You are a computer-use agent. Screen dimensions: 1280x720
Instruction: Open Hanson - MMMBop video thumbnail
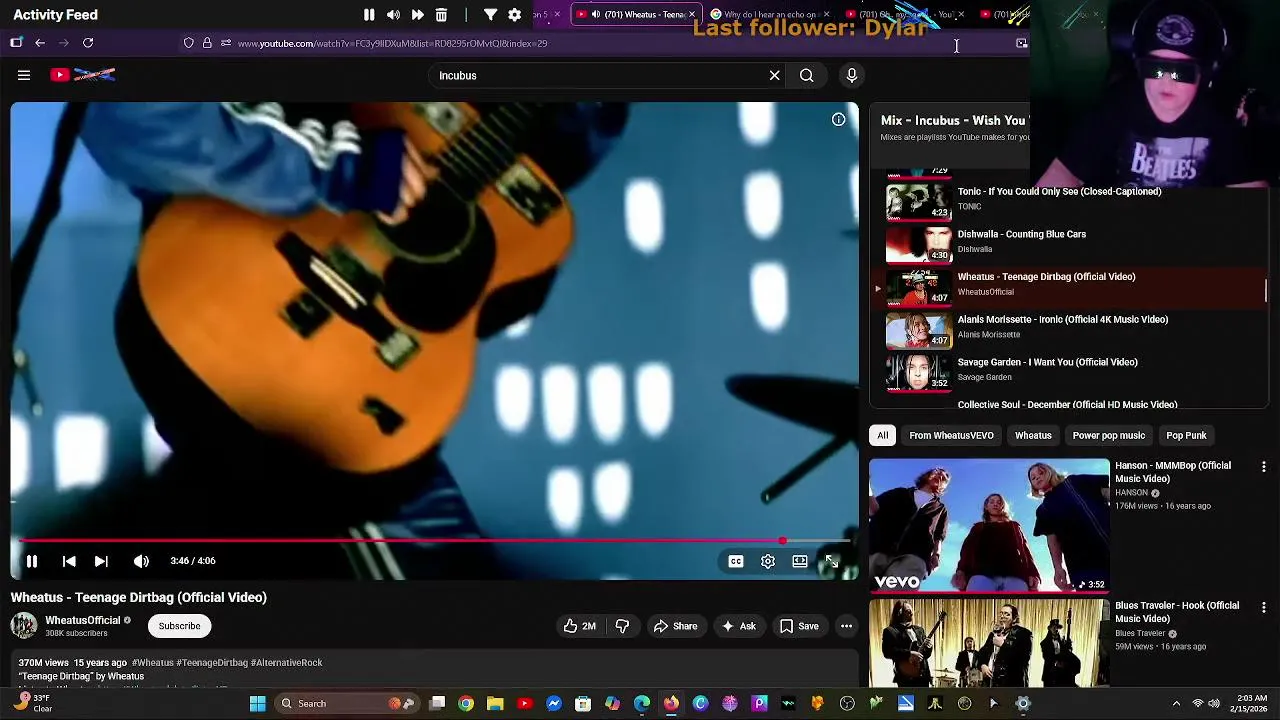pos(989,525)
